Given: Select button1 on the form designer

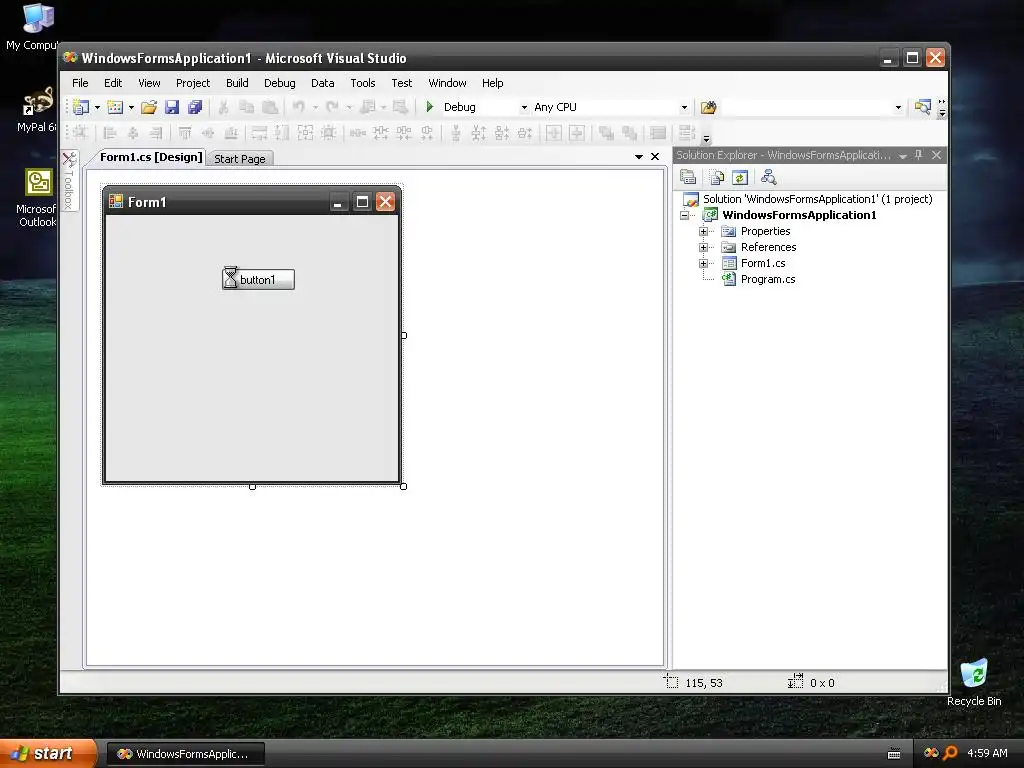Looking at the screenshot, I should click(x=259, y=280).
